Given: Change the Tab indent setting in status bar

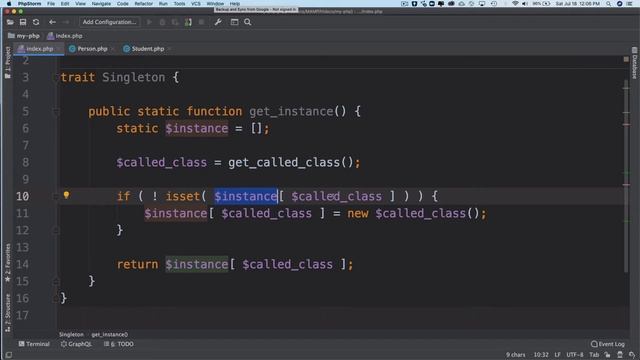Looking at the screenshot, I should coord(594,355).
